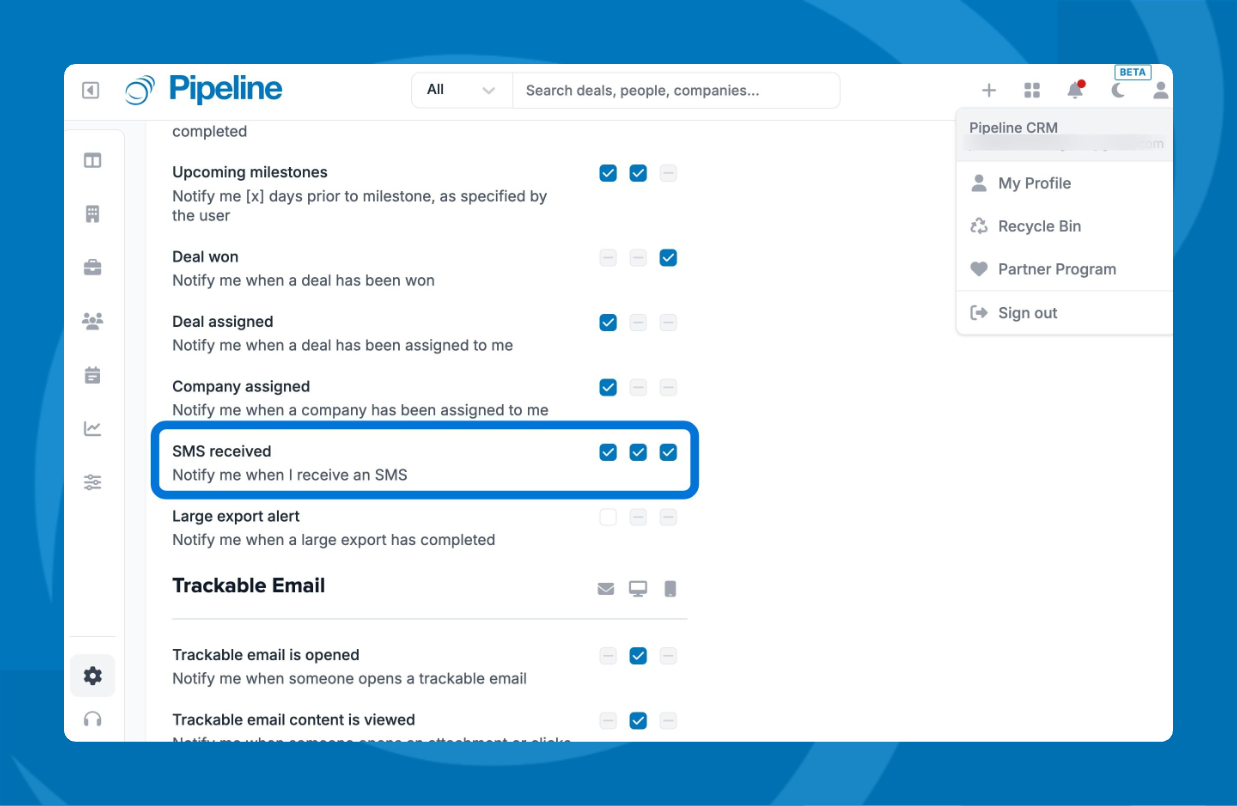The width and height of the screenshot is (1237, 806).
Task: Uncheck the Deal won mobile checkbox
Action: [668, 258]
